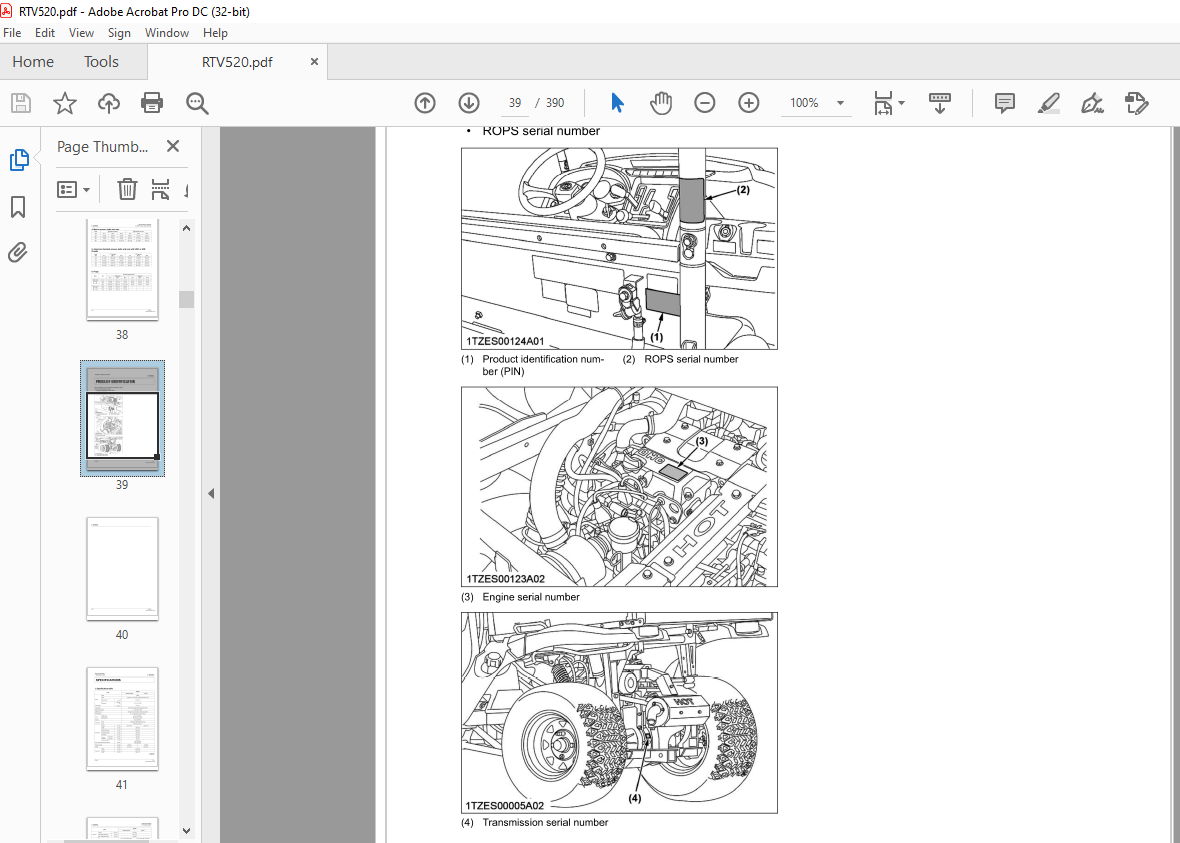Click the scrolling mode icon
The height and width of the screenshot is (843, 1180).
[939, 103]
